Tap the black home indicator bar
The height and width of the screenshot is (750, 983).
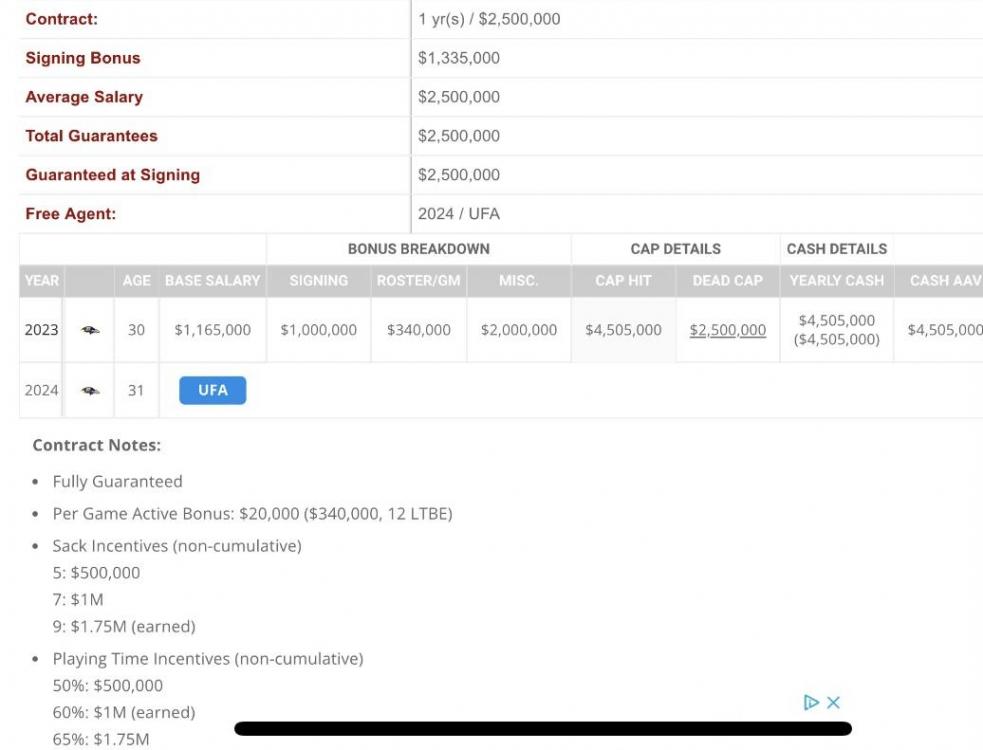tap(543, 729)
